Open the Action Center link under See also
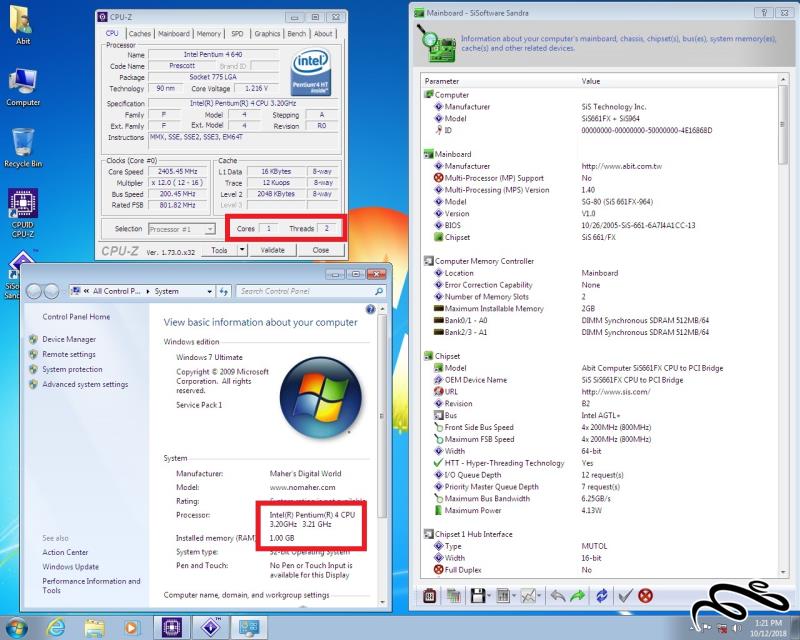 click(65, 552)
